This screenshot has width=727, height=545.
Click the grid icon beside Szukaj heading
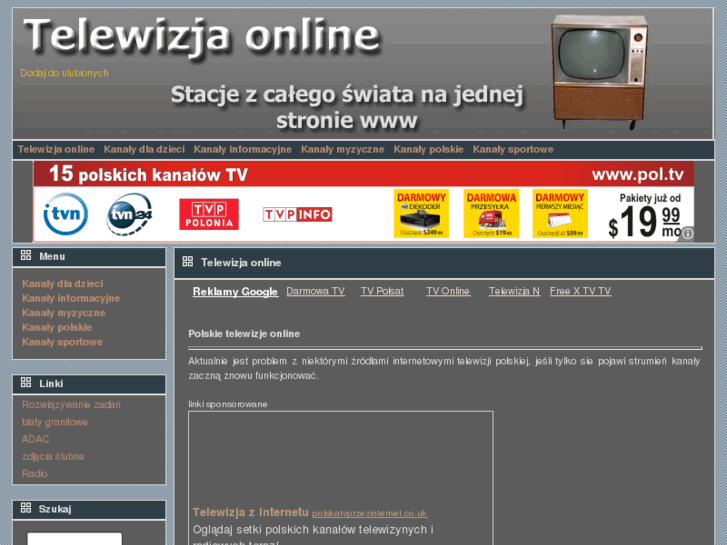coord(26,508)
